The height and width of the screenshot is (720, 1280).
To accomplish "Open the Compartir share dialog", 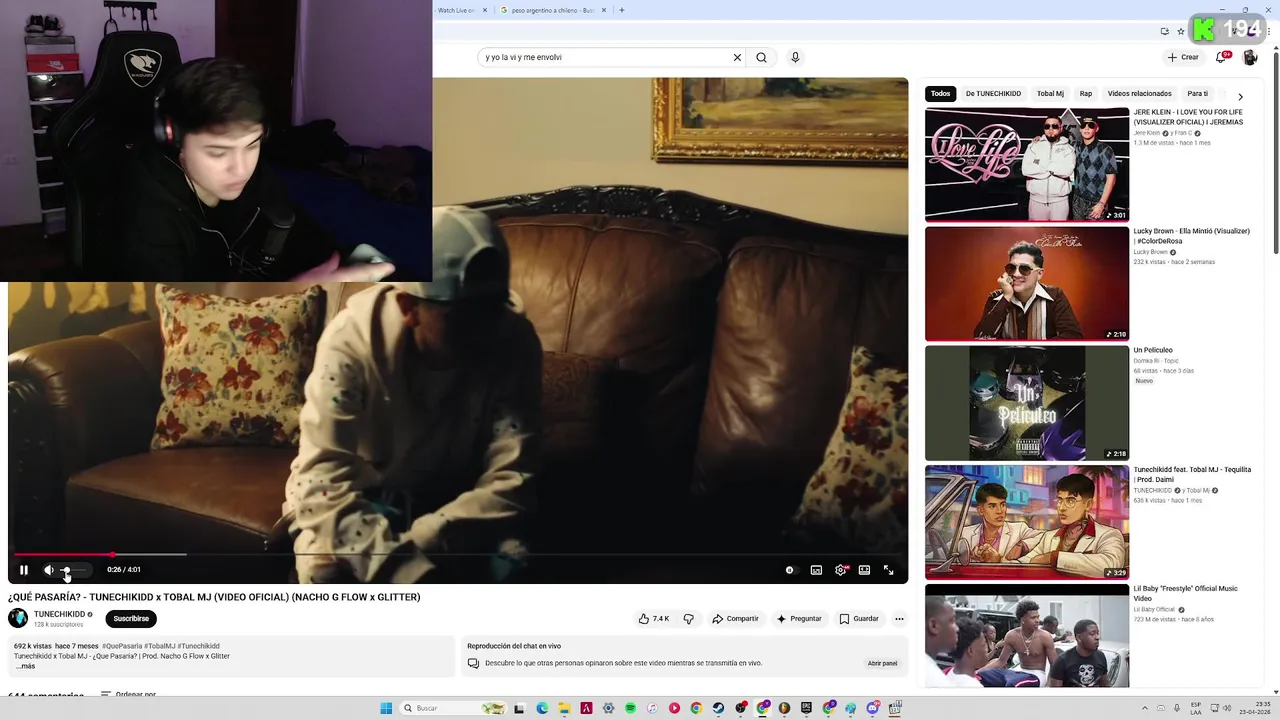I will (x=735, y=619).
